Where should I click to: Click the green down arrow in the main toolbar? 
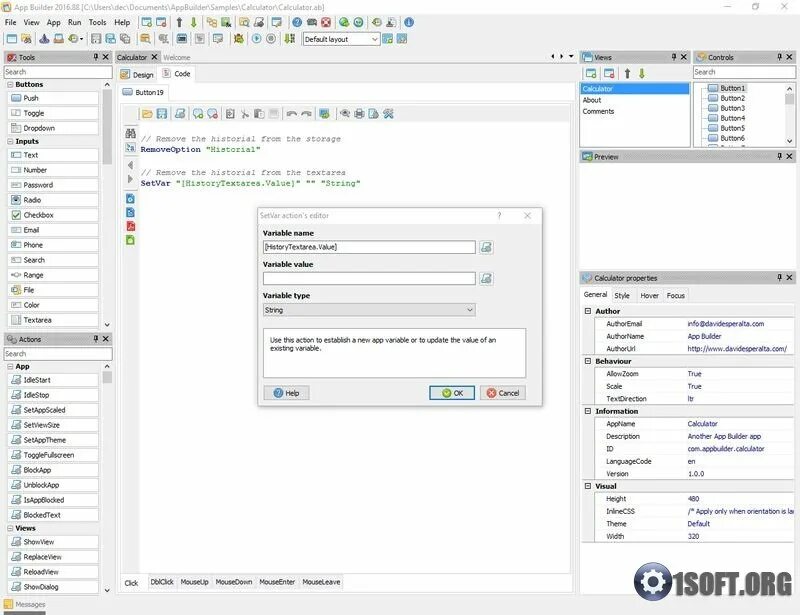193,22
